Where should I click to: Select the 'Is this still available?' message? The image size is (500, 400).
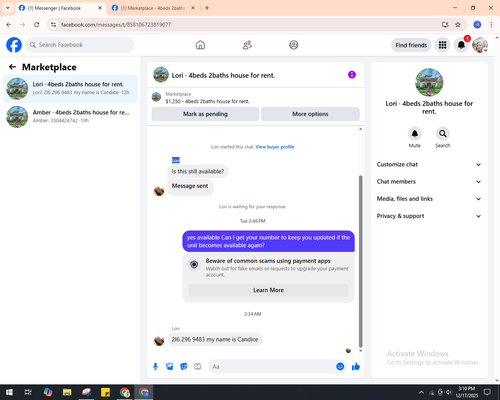tap(198, 171)
